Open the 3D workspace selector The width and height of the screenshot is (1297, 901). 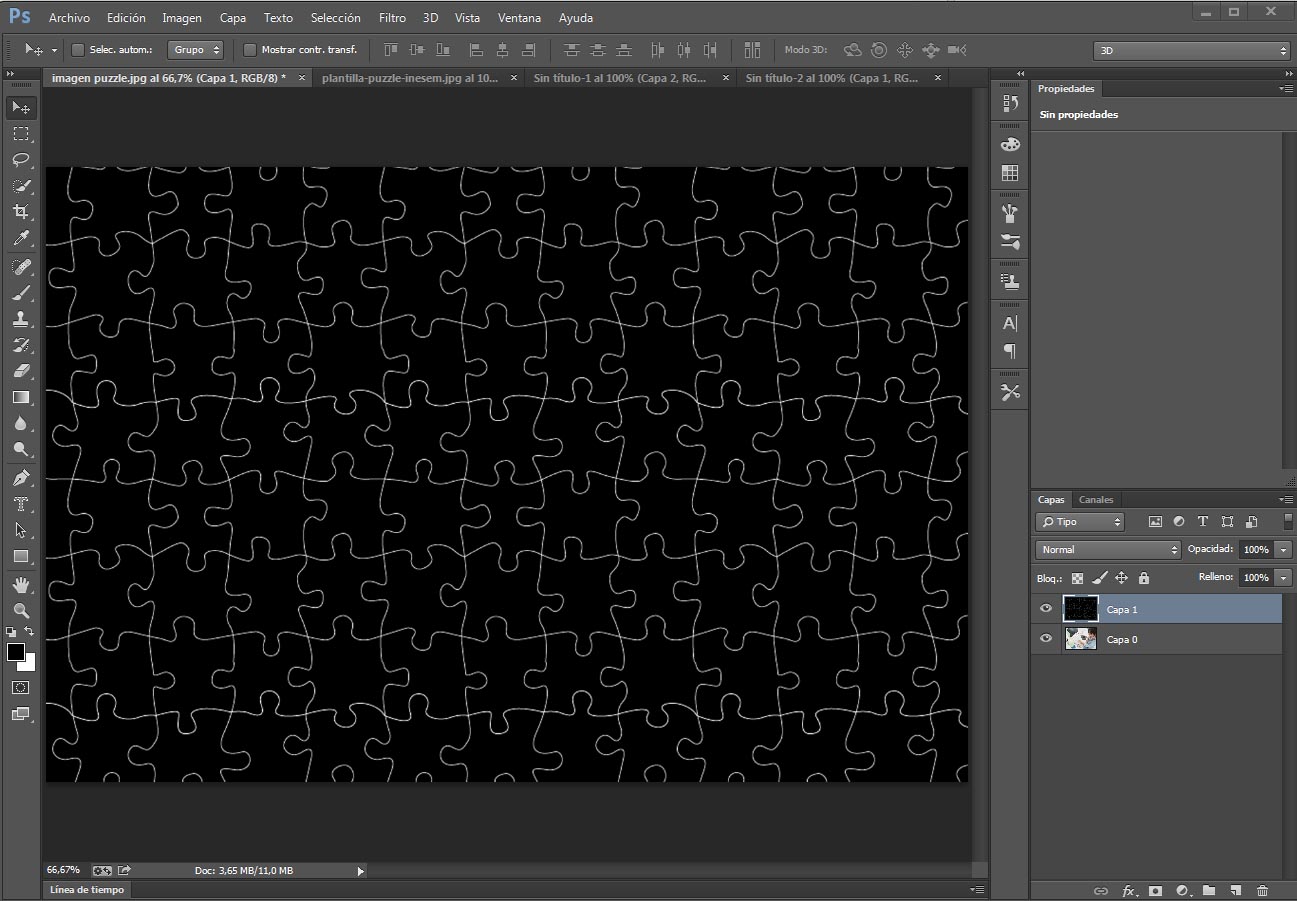(1190, 50)
